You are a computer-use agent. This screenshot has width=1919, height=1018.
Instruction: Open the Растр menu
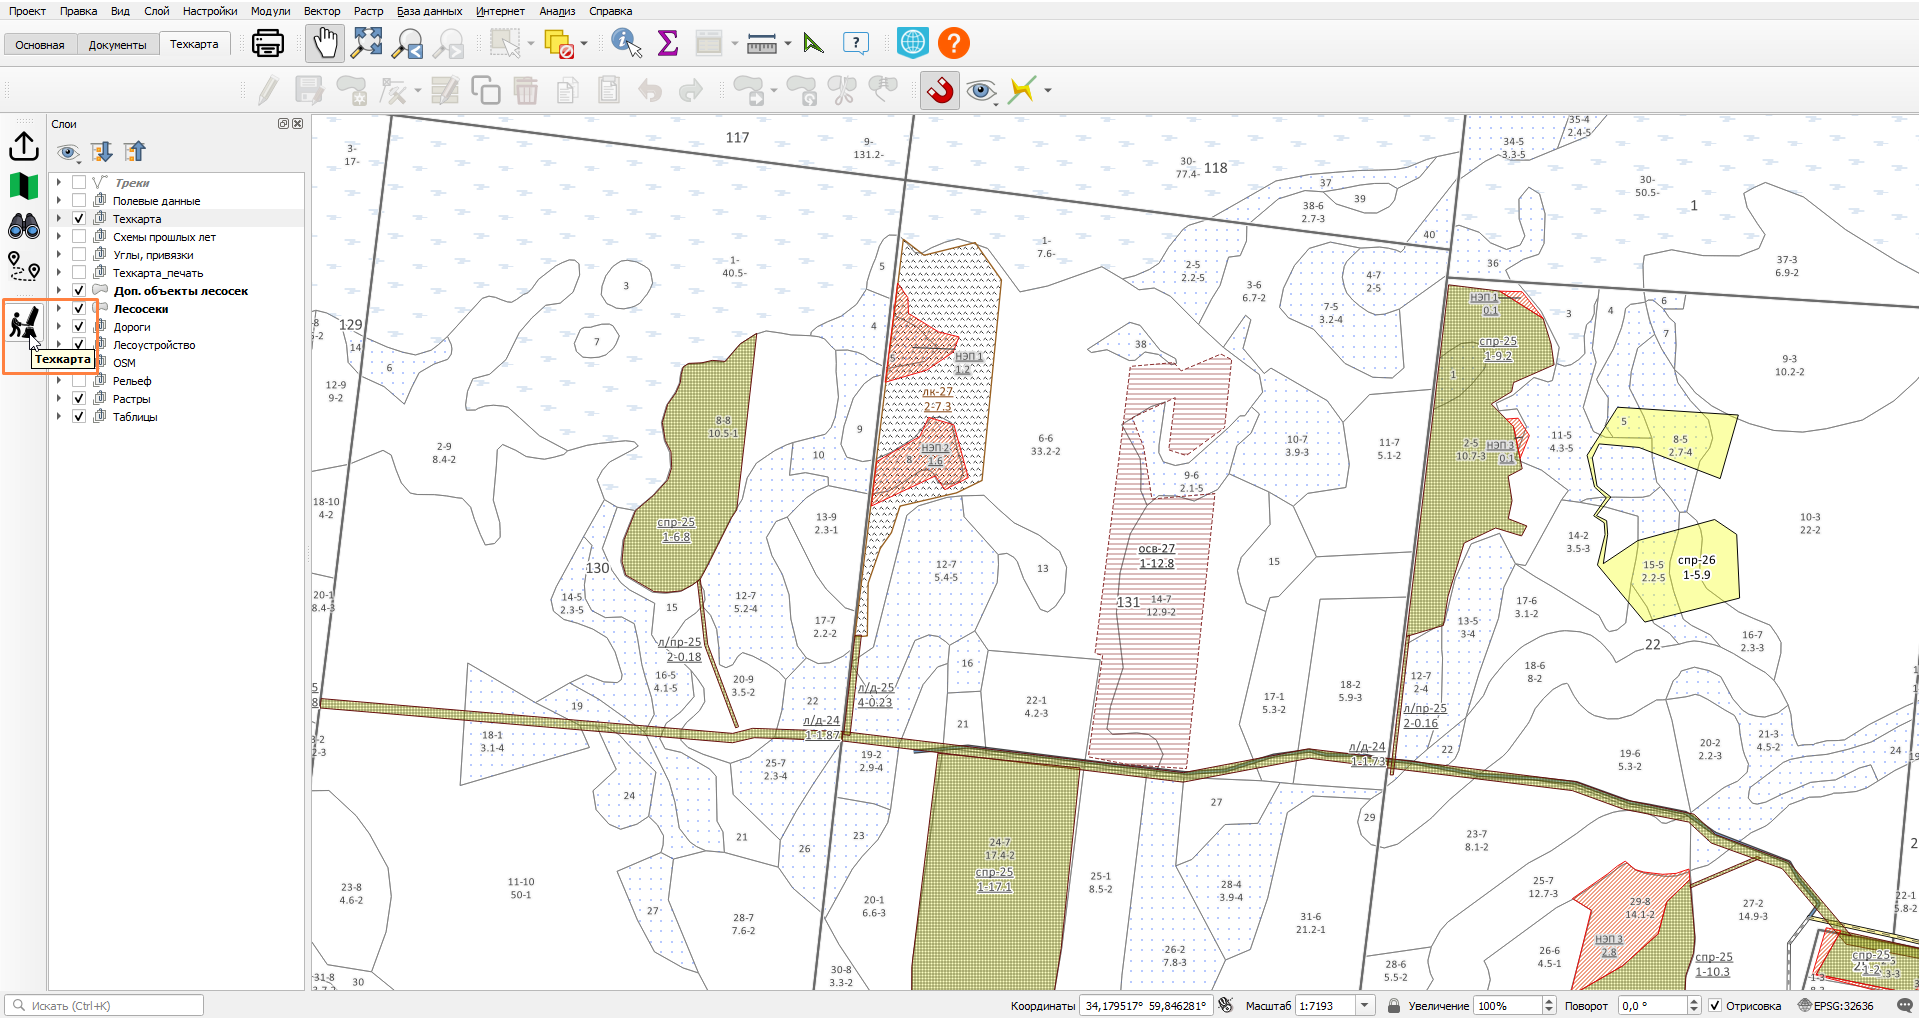coord(368,11)
